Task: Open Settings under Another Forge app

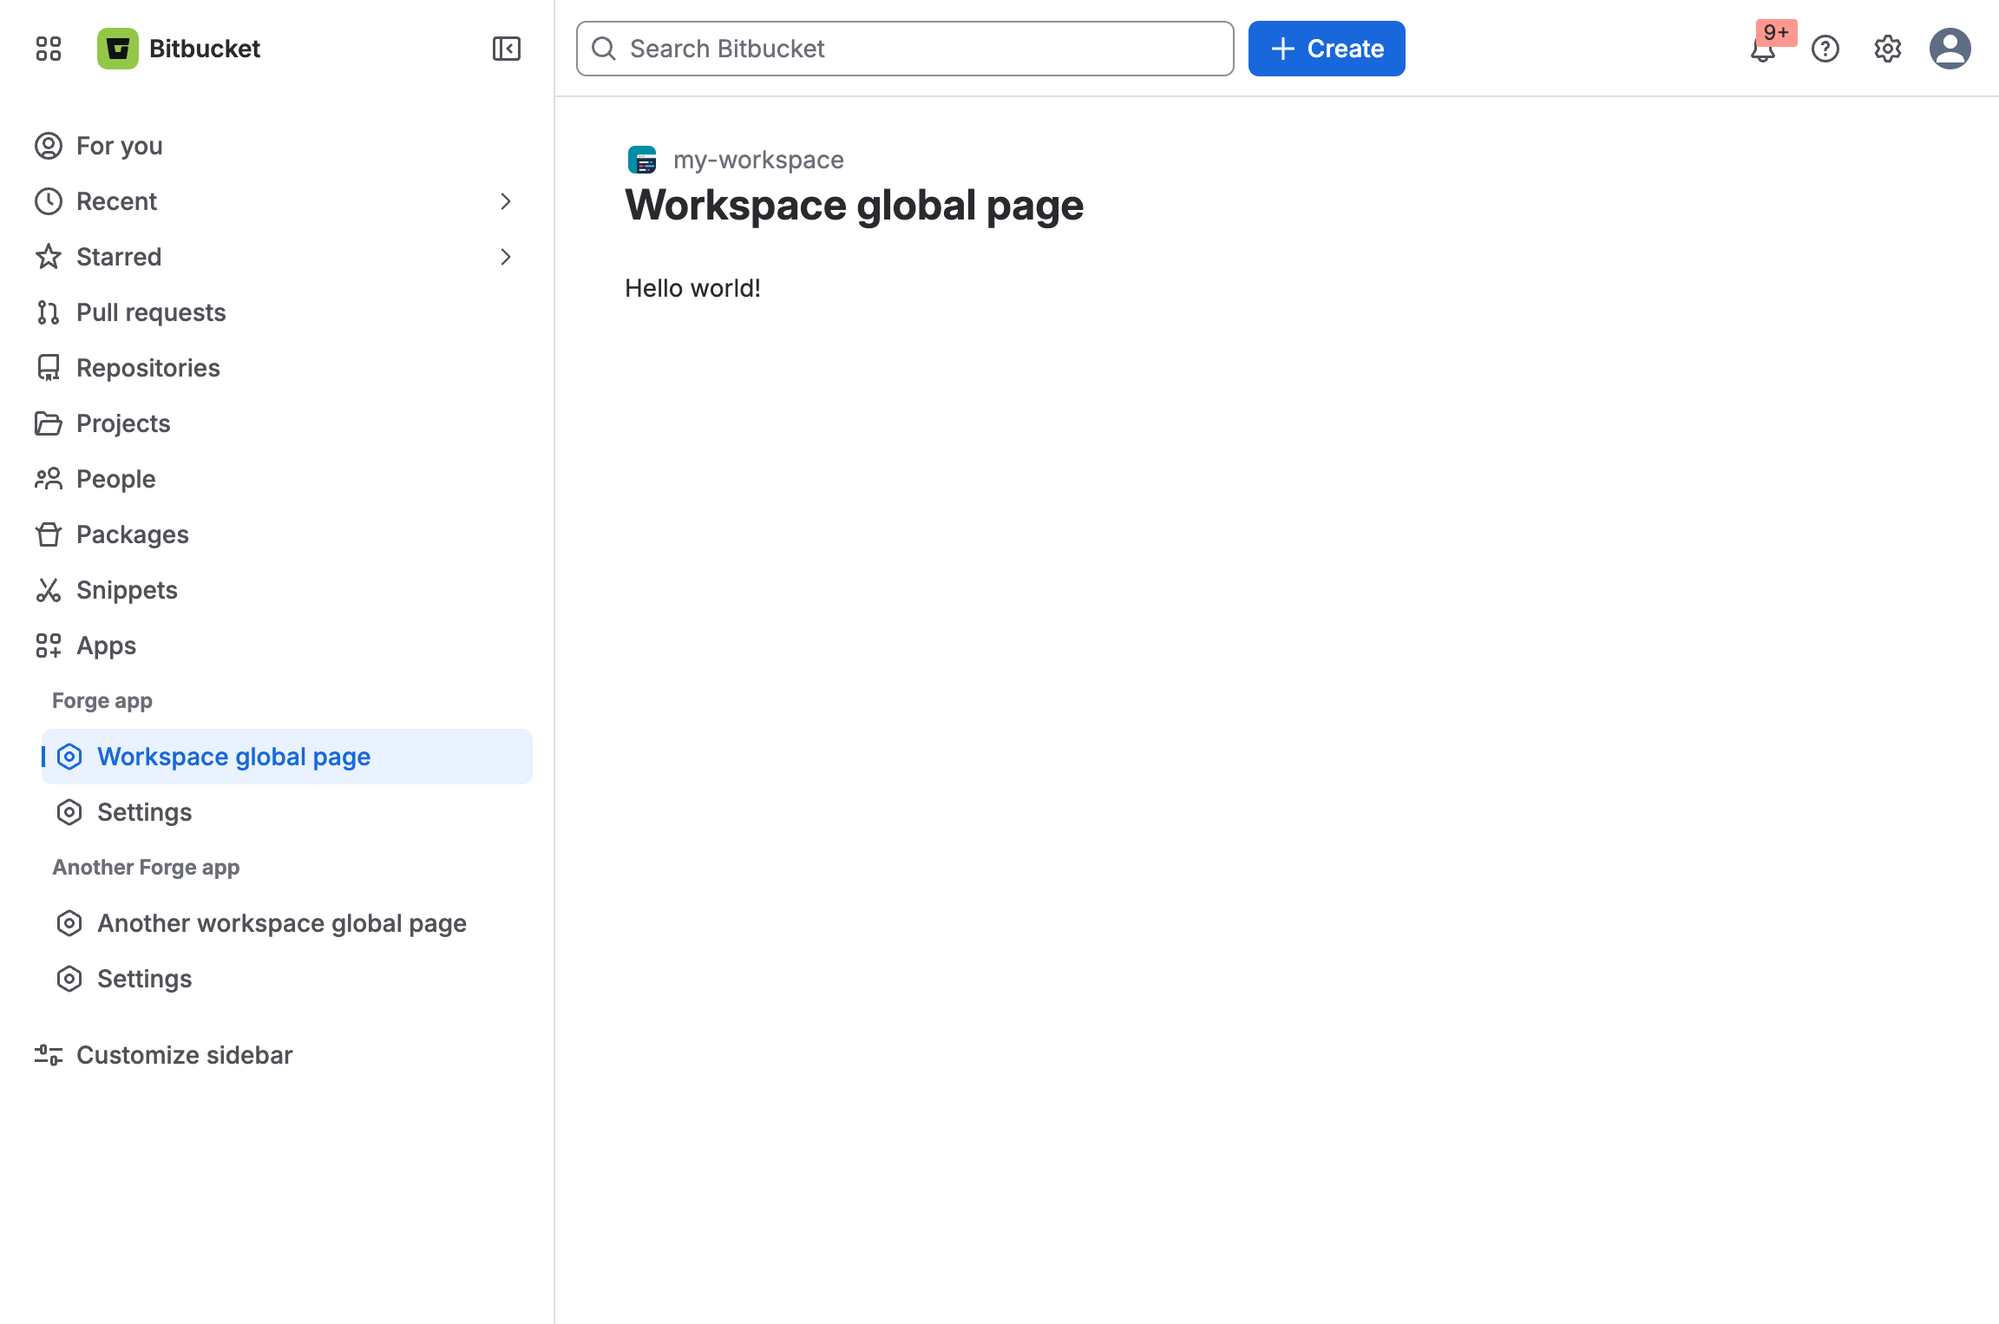Action: (x=287, y=978)
